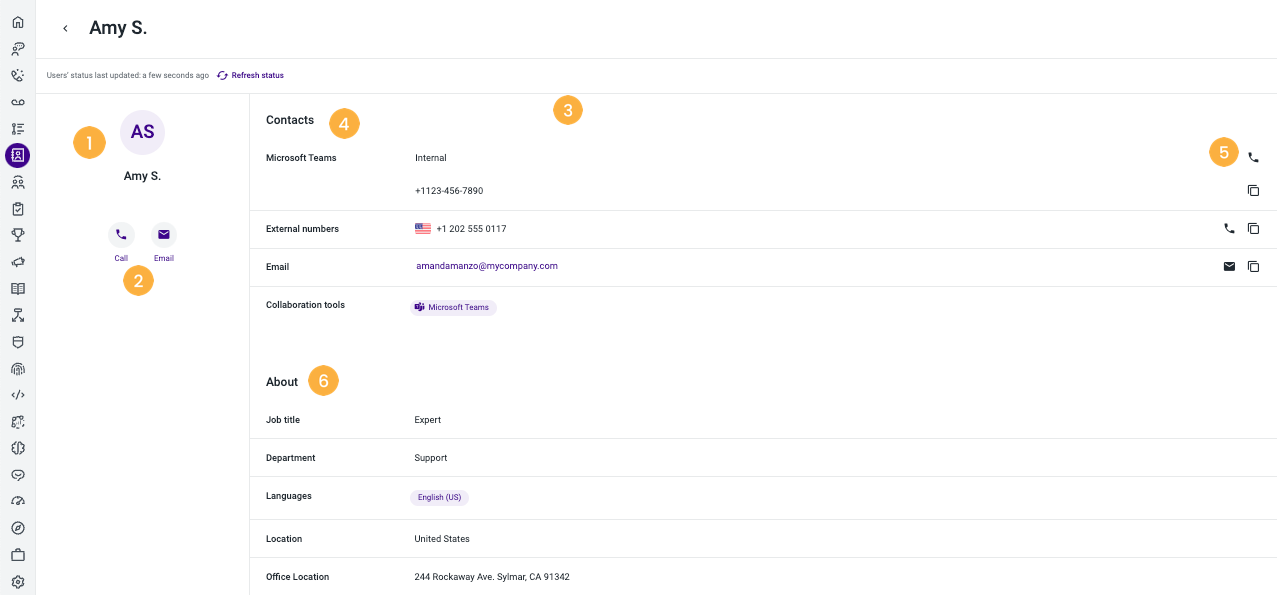Click the Office Location row label

[297, 577]
